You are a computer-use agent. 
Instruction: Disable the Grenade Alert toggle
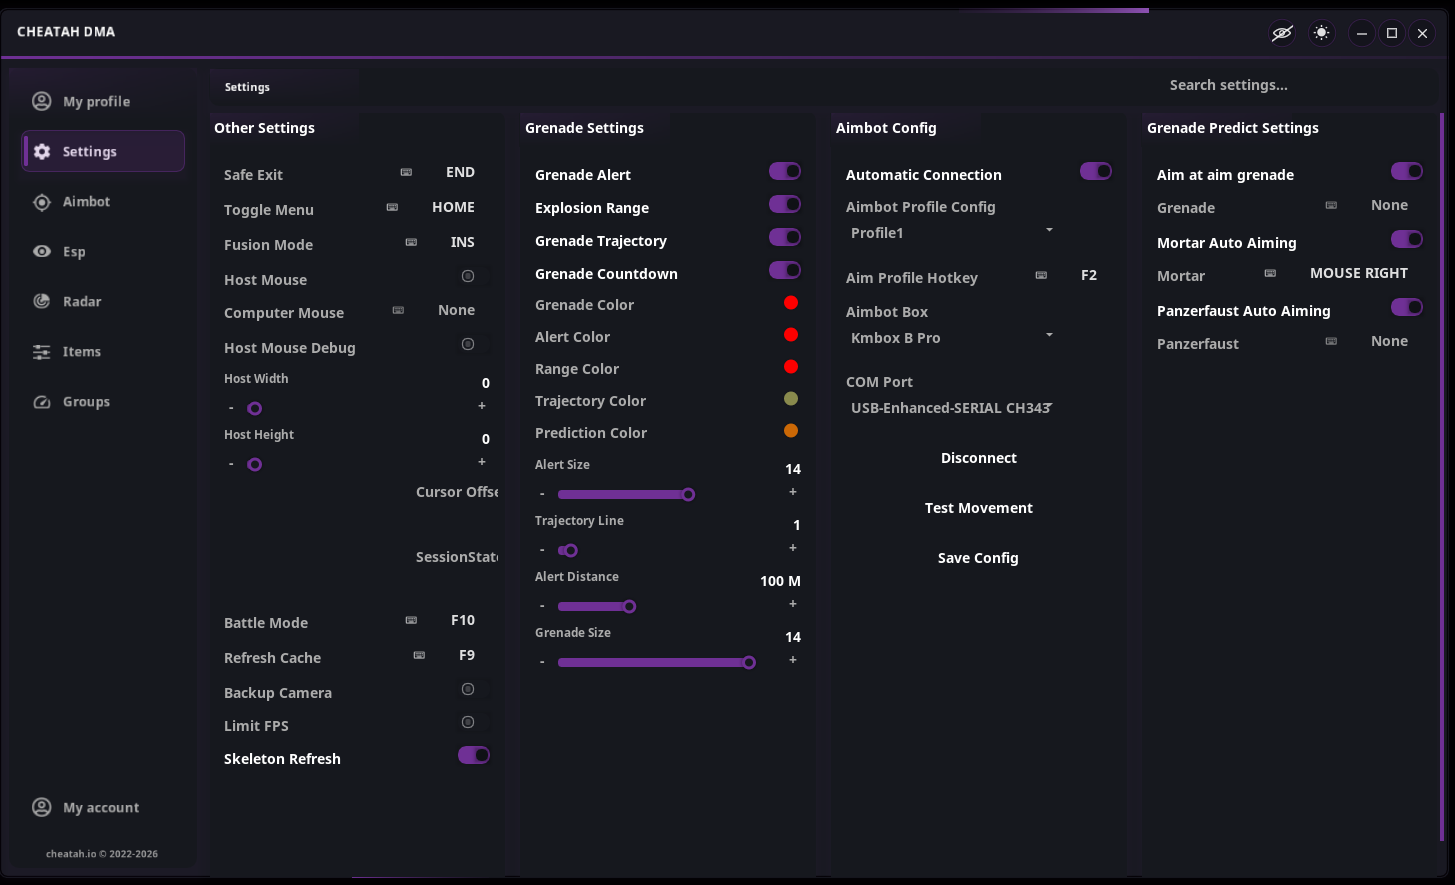[x=785, y=172]
